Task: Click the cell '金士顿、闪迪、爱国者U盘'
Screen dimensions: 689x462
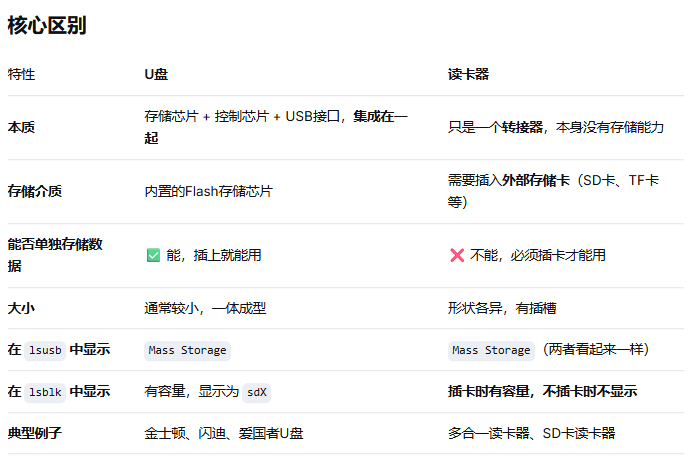Action: point(224,433)
